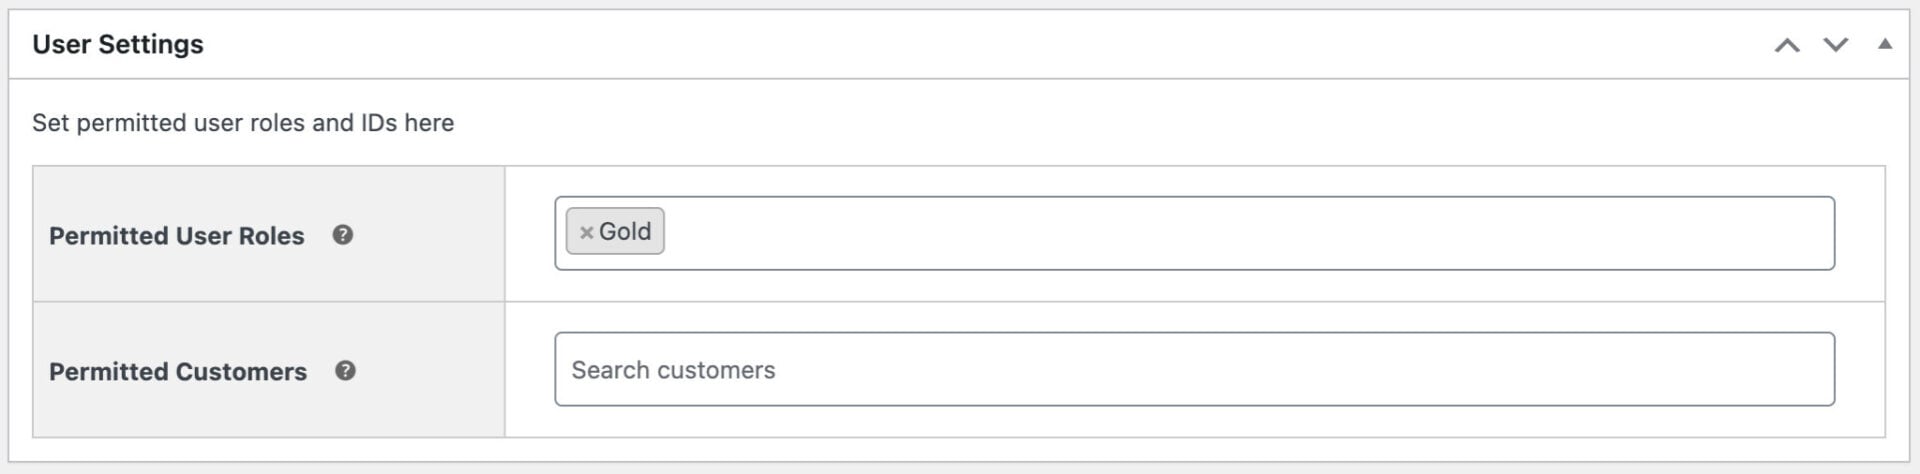Move the User Settings panel up
1920x474 pixels.
[x=1787, y=45]
